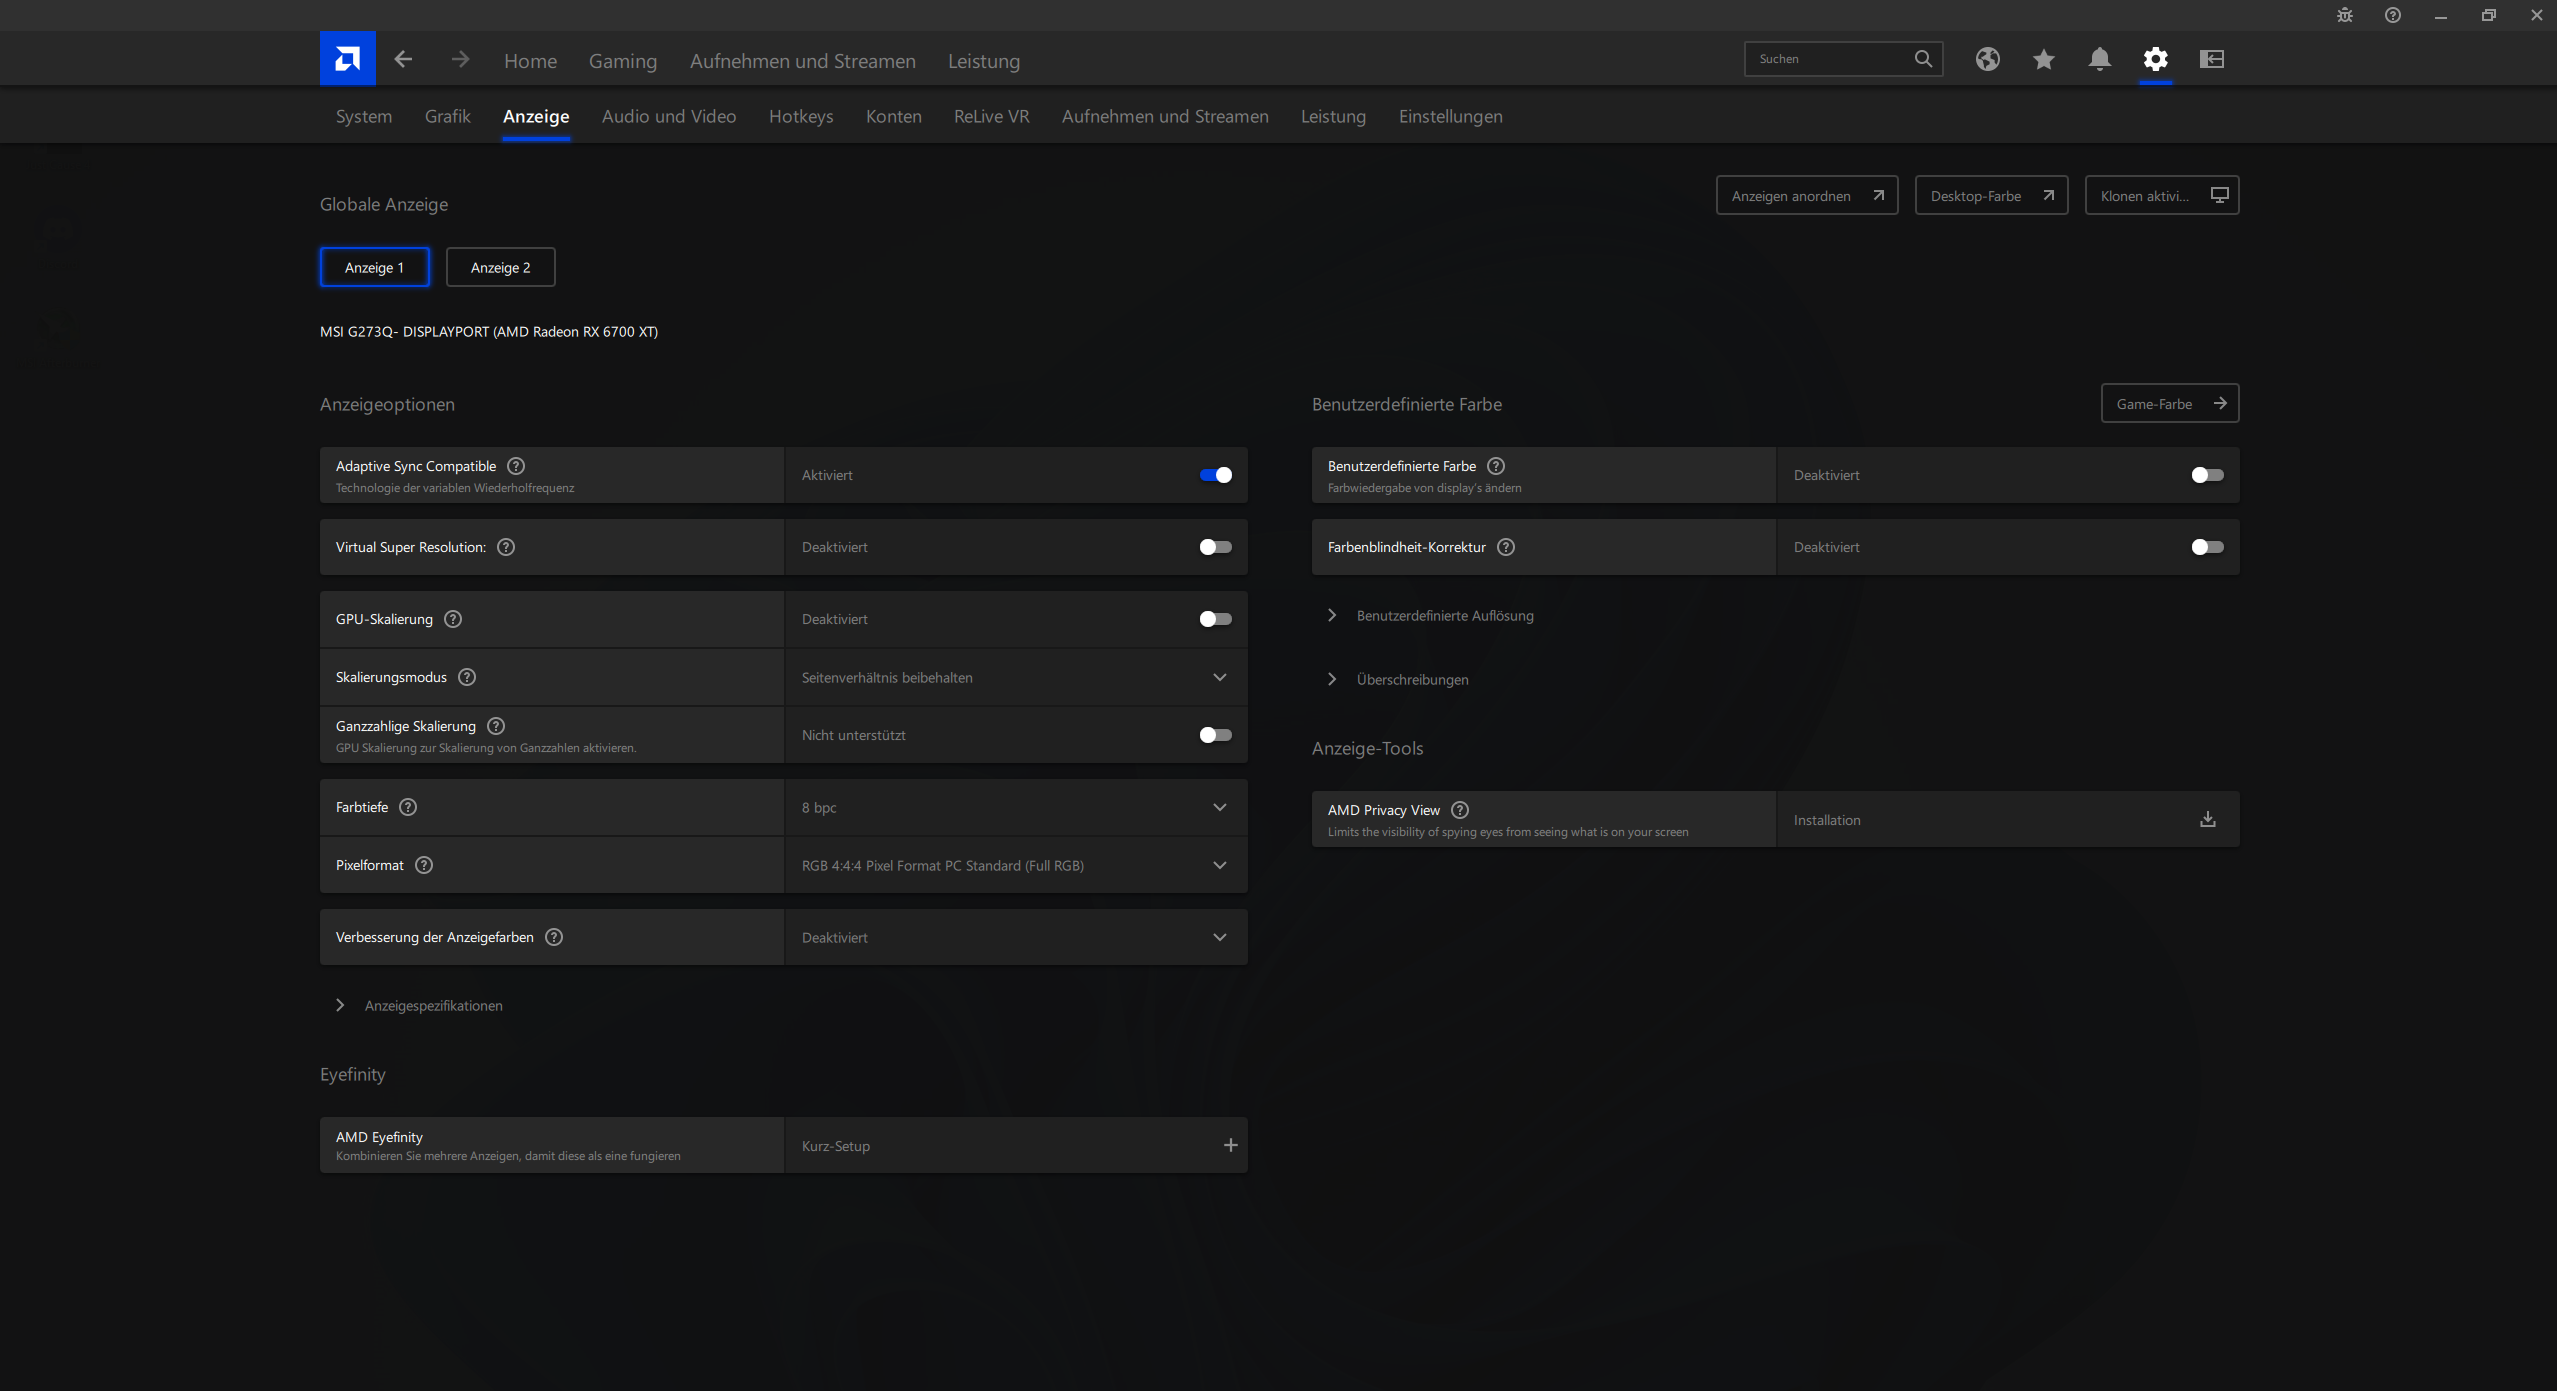Expand the Anzeigespezifikationen section
2557x1391 pixels.
tap(432, 1005)
